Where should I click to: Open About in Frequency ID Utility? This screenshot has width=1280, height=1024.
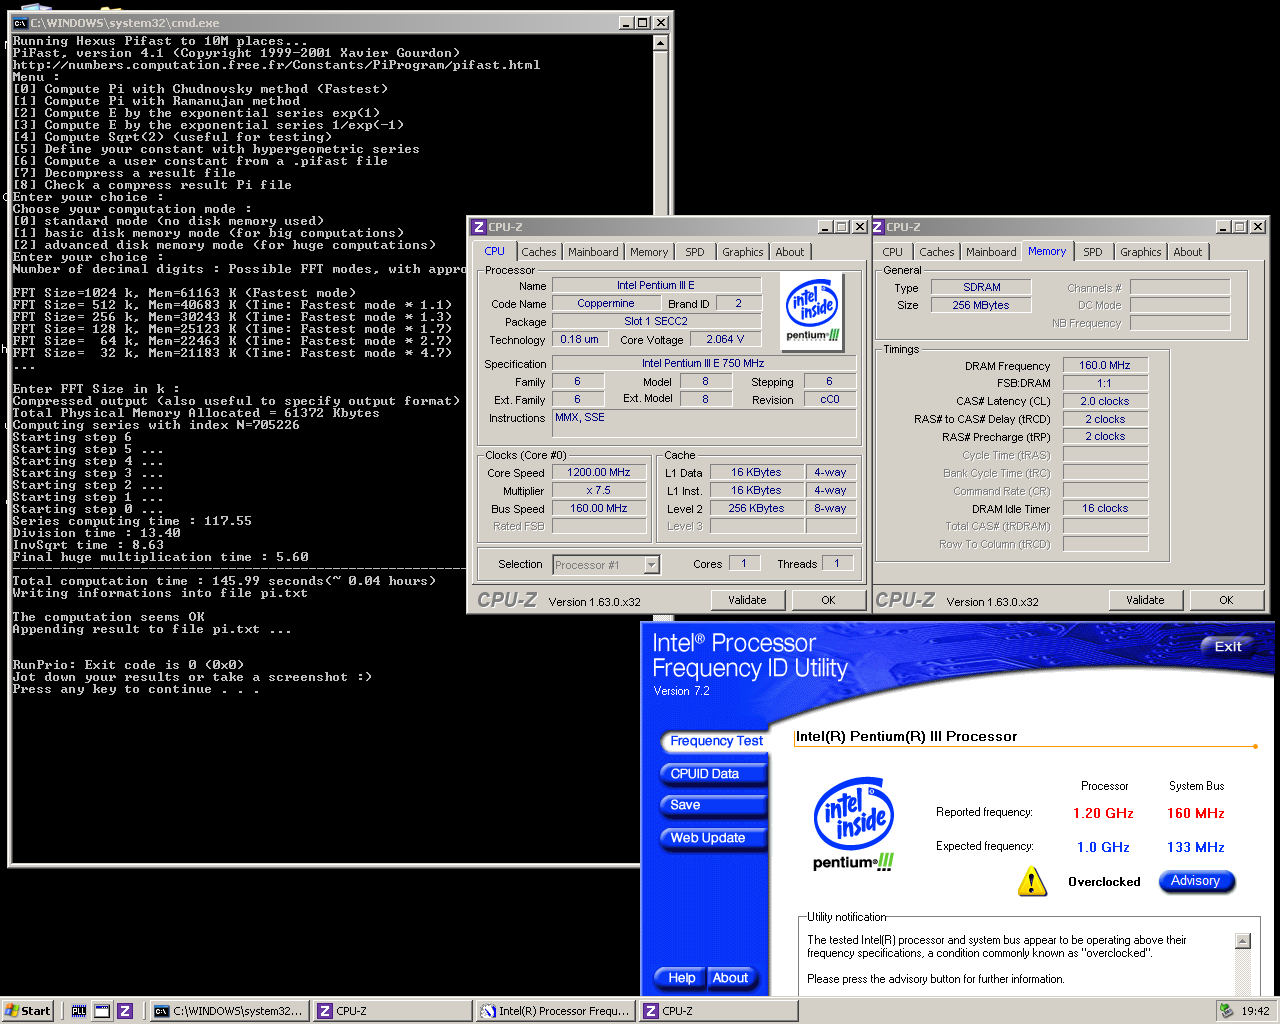point(731,978)
